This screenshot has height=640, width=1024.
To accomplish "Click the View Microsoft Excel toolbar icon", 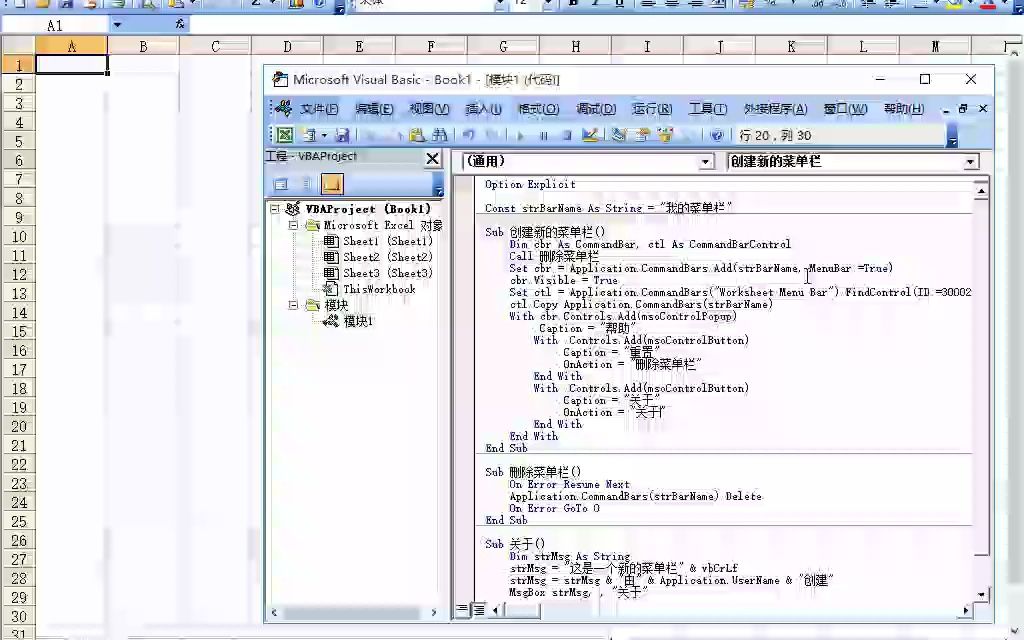I will tap(285, 135).
